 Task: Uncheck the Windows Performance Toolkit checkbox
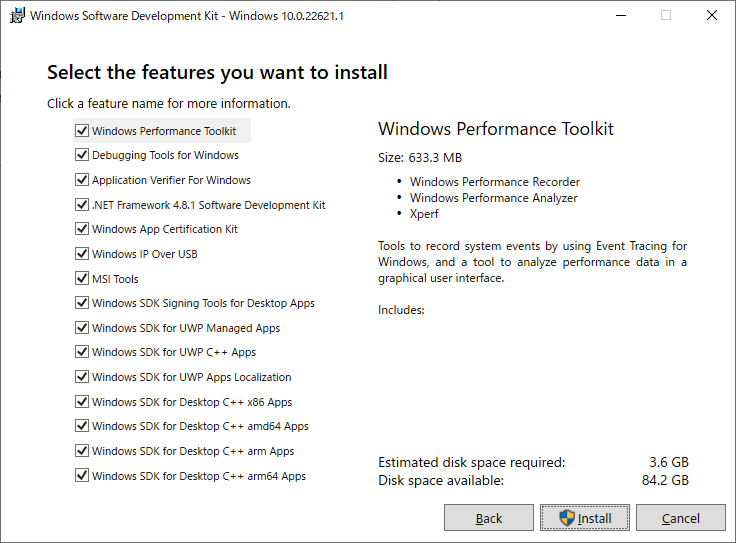click(x=82, y=130)
